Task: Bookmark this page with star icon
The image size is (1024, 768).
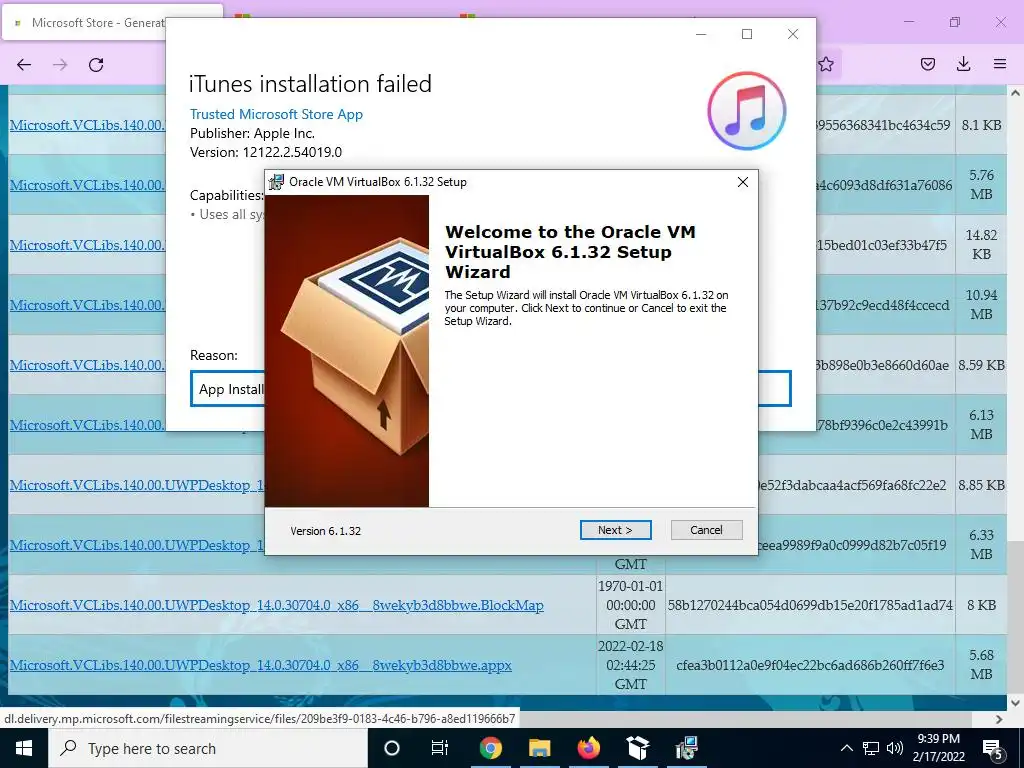Action: click(826, 64)
